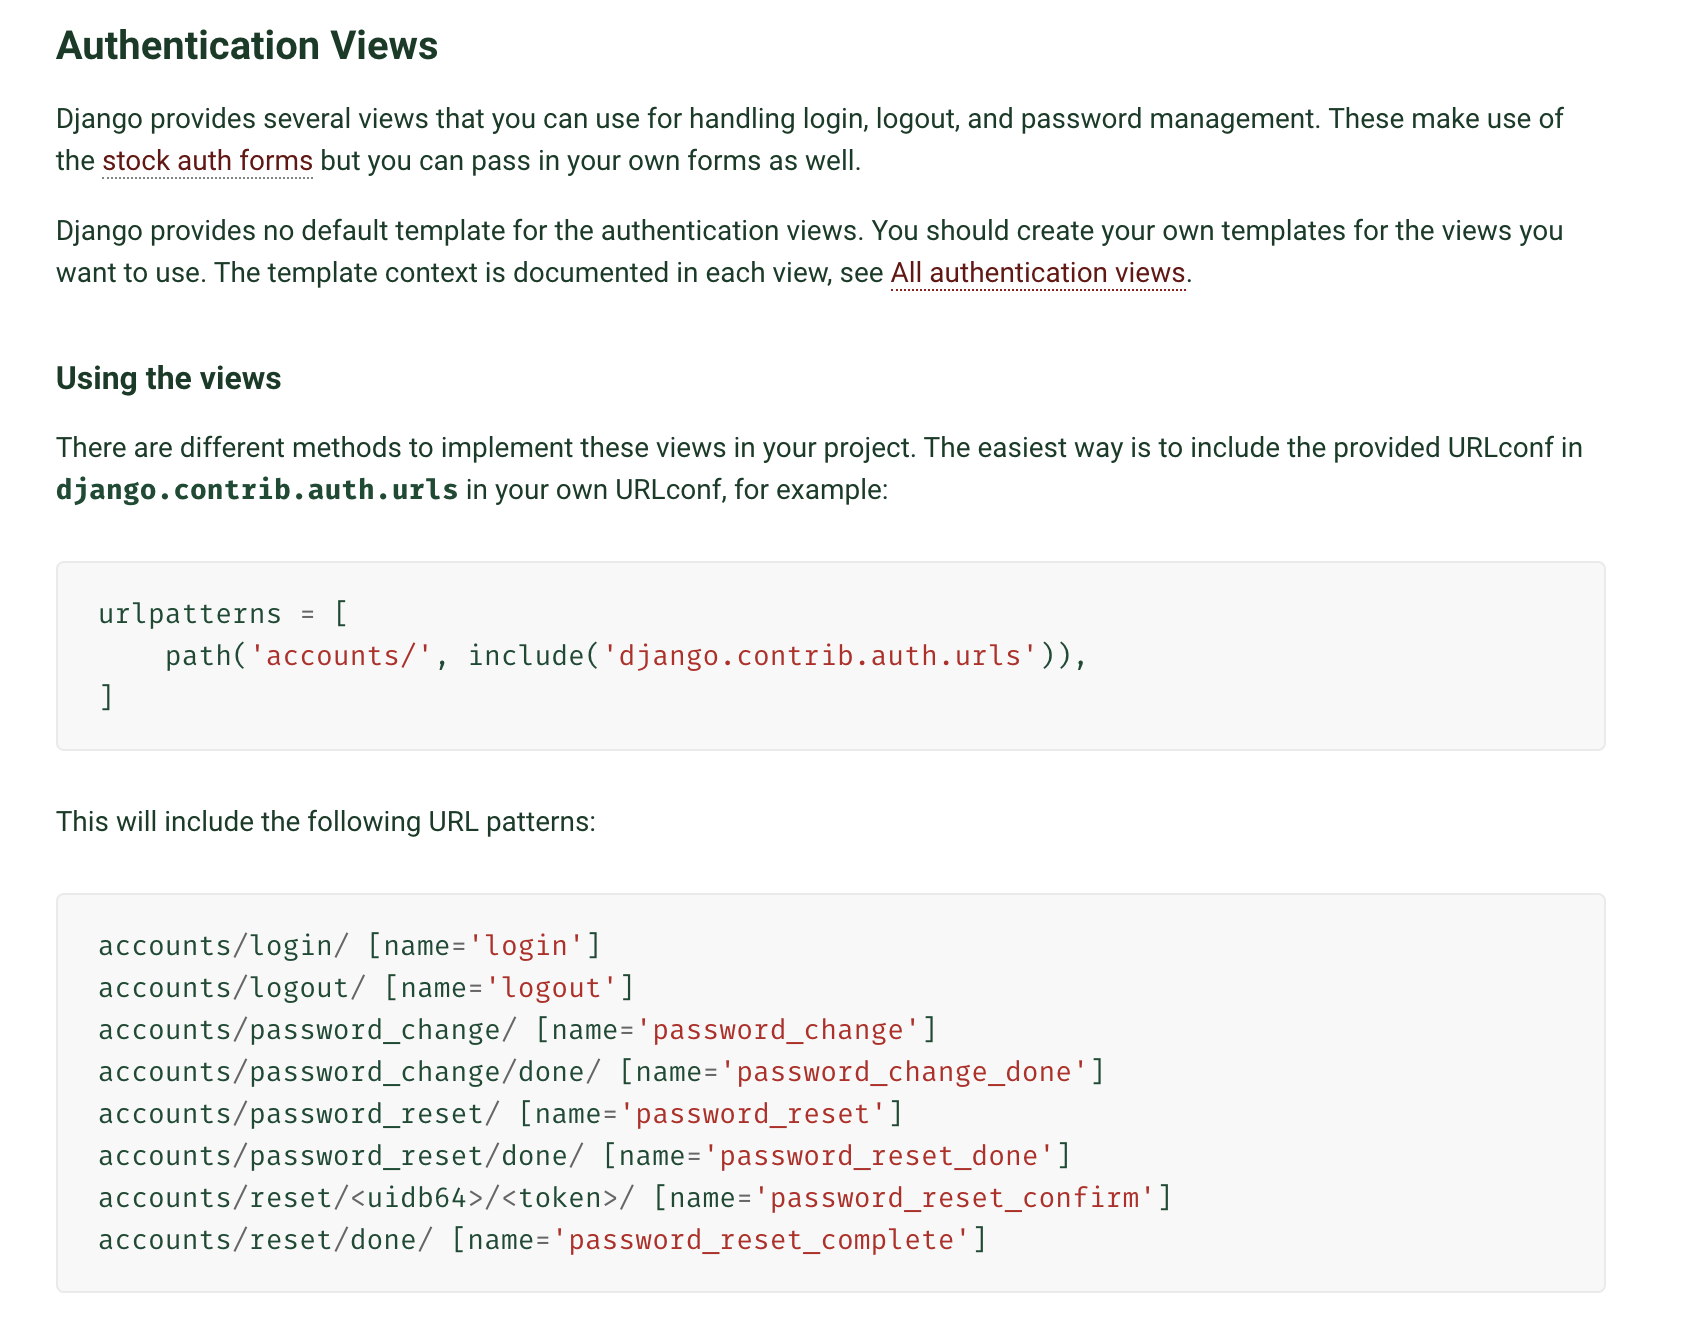Click the 'password_reset_complete' name string
Screen dimensions: 1682x1328
[761, 1239]
